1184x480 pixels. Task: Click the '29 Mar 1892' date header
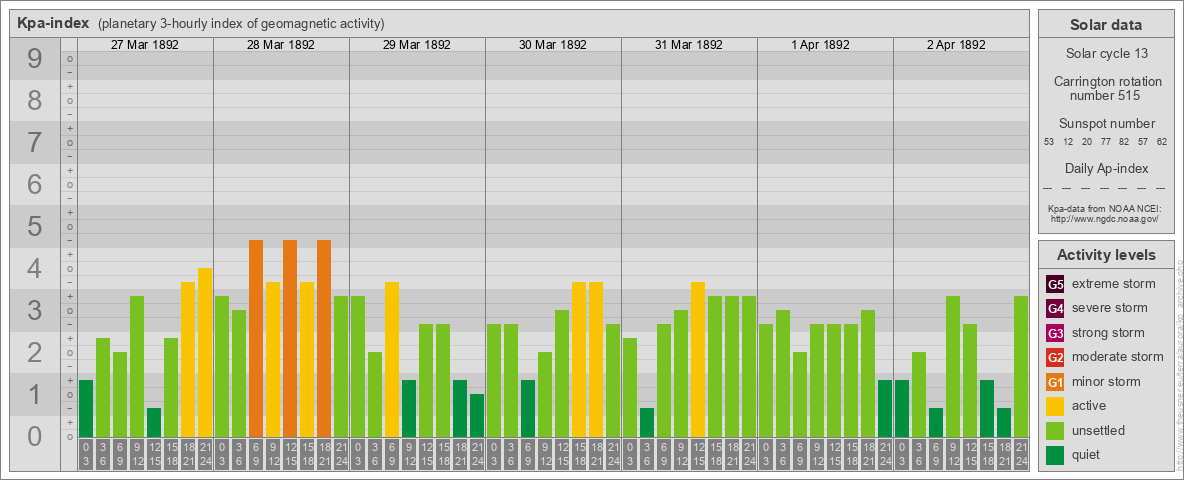417,45
